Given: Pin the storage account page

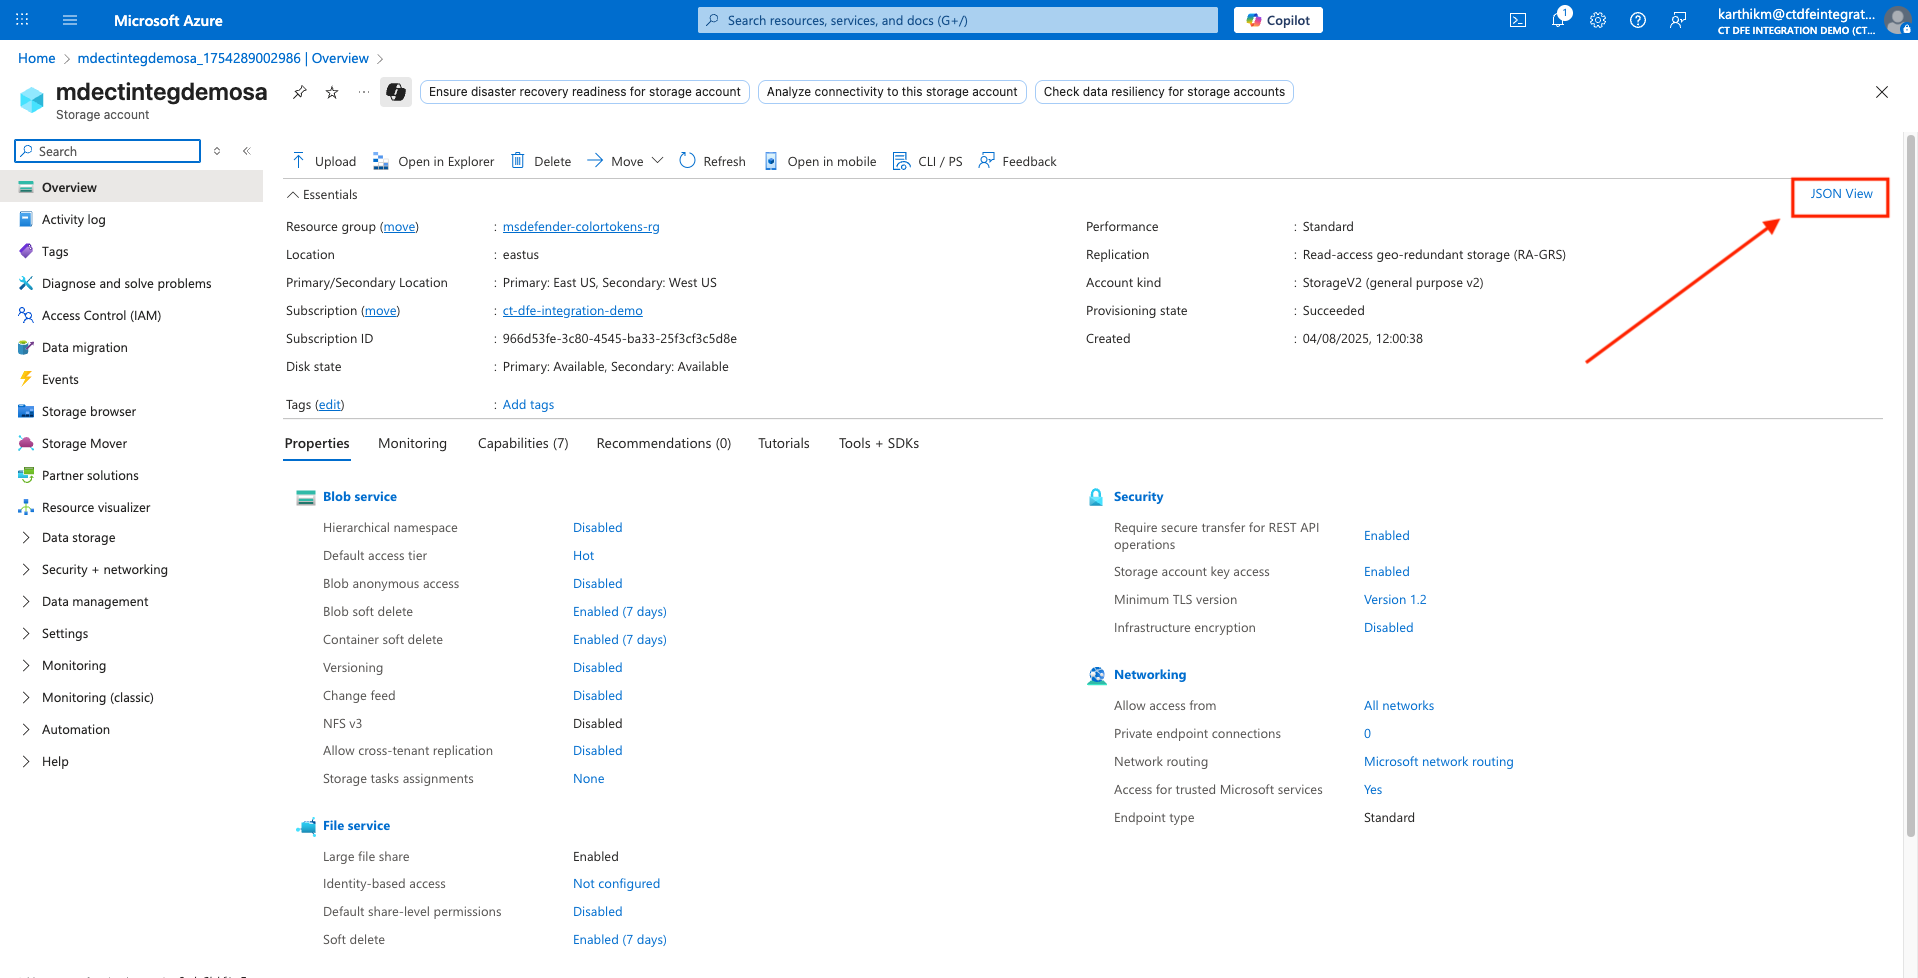Looking at the screenshot, I should 298,92.
